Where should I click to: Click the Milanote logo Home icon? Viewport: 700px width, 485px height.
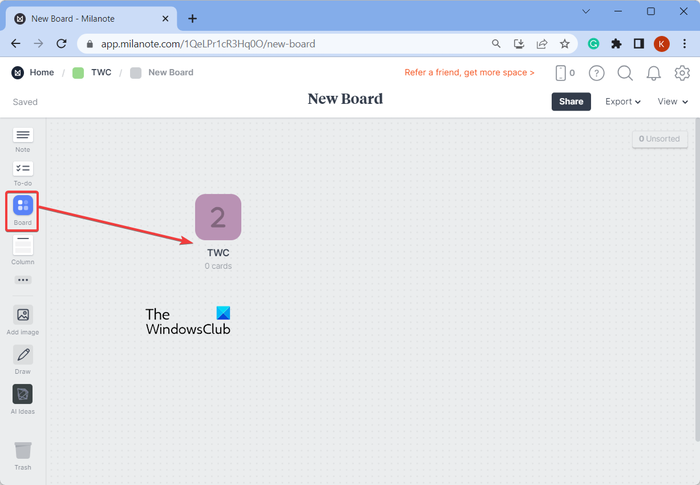17,72
